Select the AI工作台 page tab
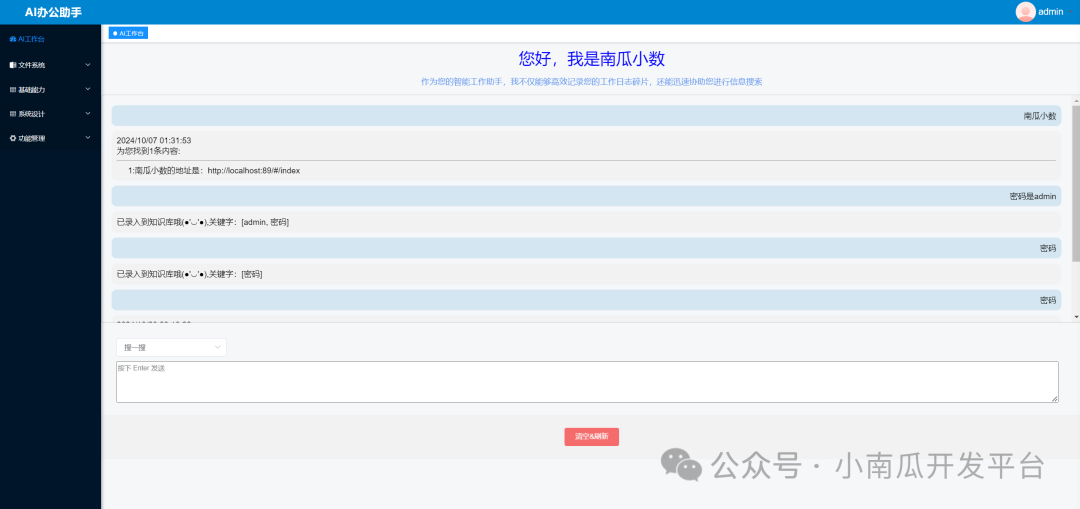This screenshot has height=509, width=1080. [128, 33]
